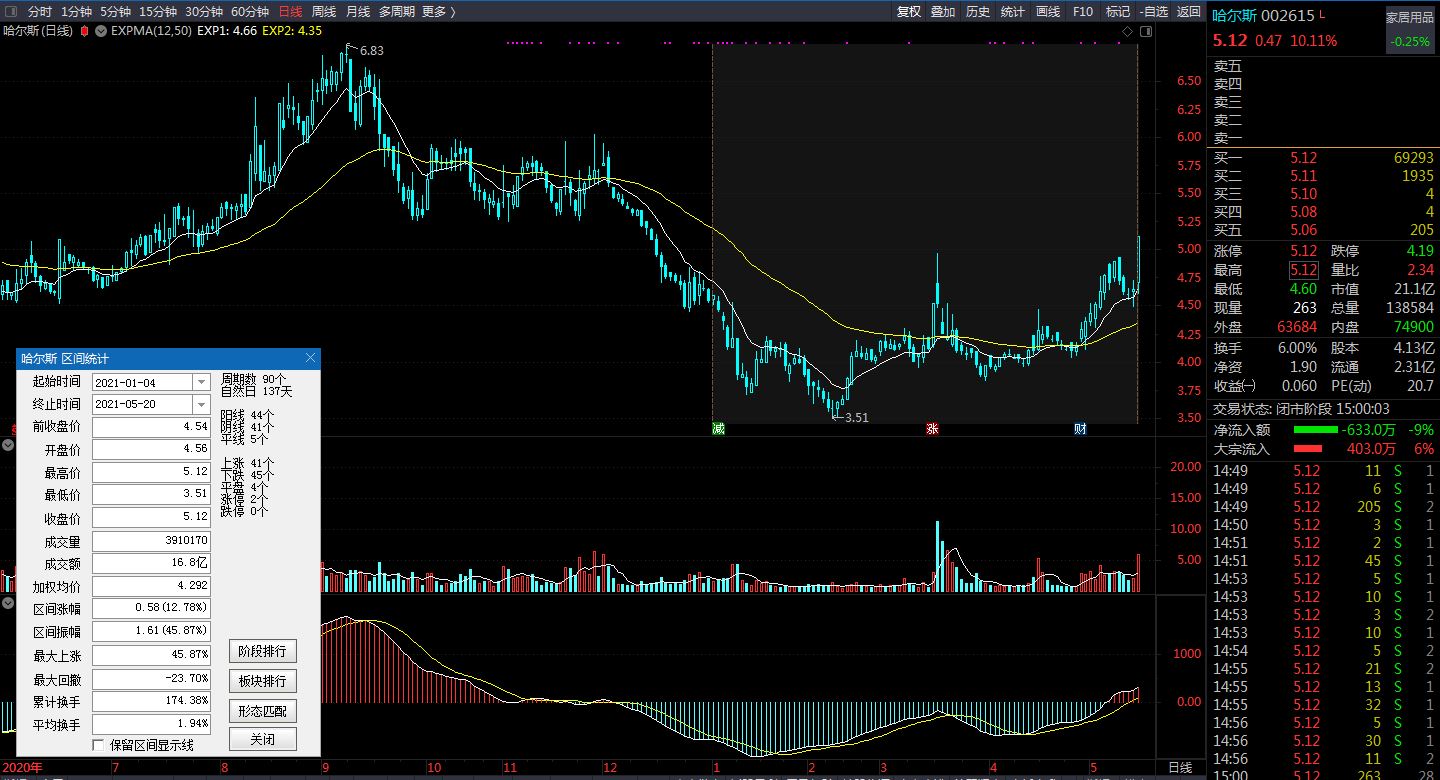Click the red 涨 marker on timeline
This screenshot has height=780, width=1440.
932,429
